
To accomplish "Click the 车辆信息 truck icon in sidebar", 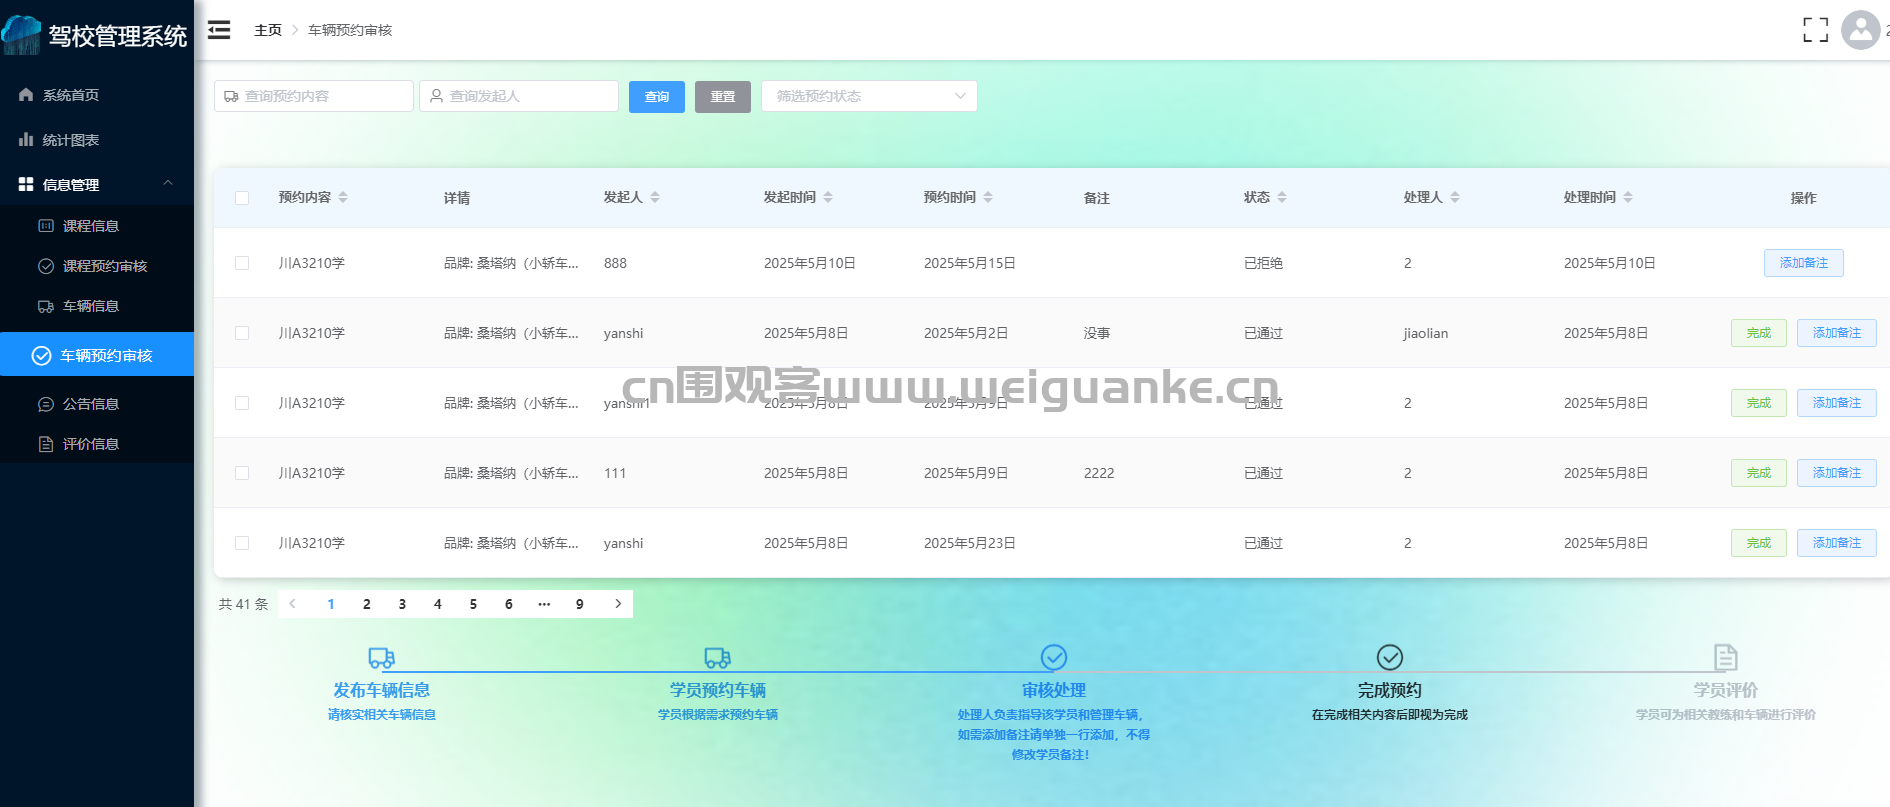I will click(x=46, y=306).
